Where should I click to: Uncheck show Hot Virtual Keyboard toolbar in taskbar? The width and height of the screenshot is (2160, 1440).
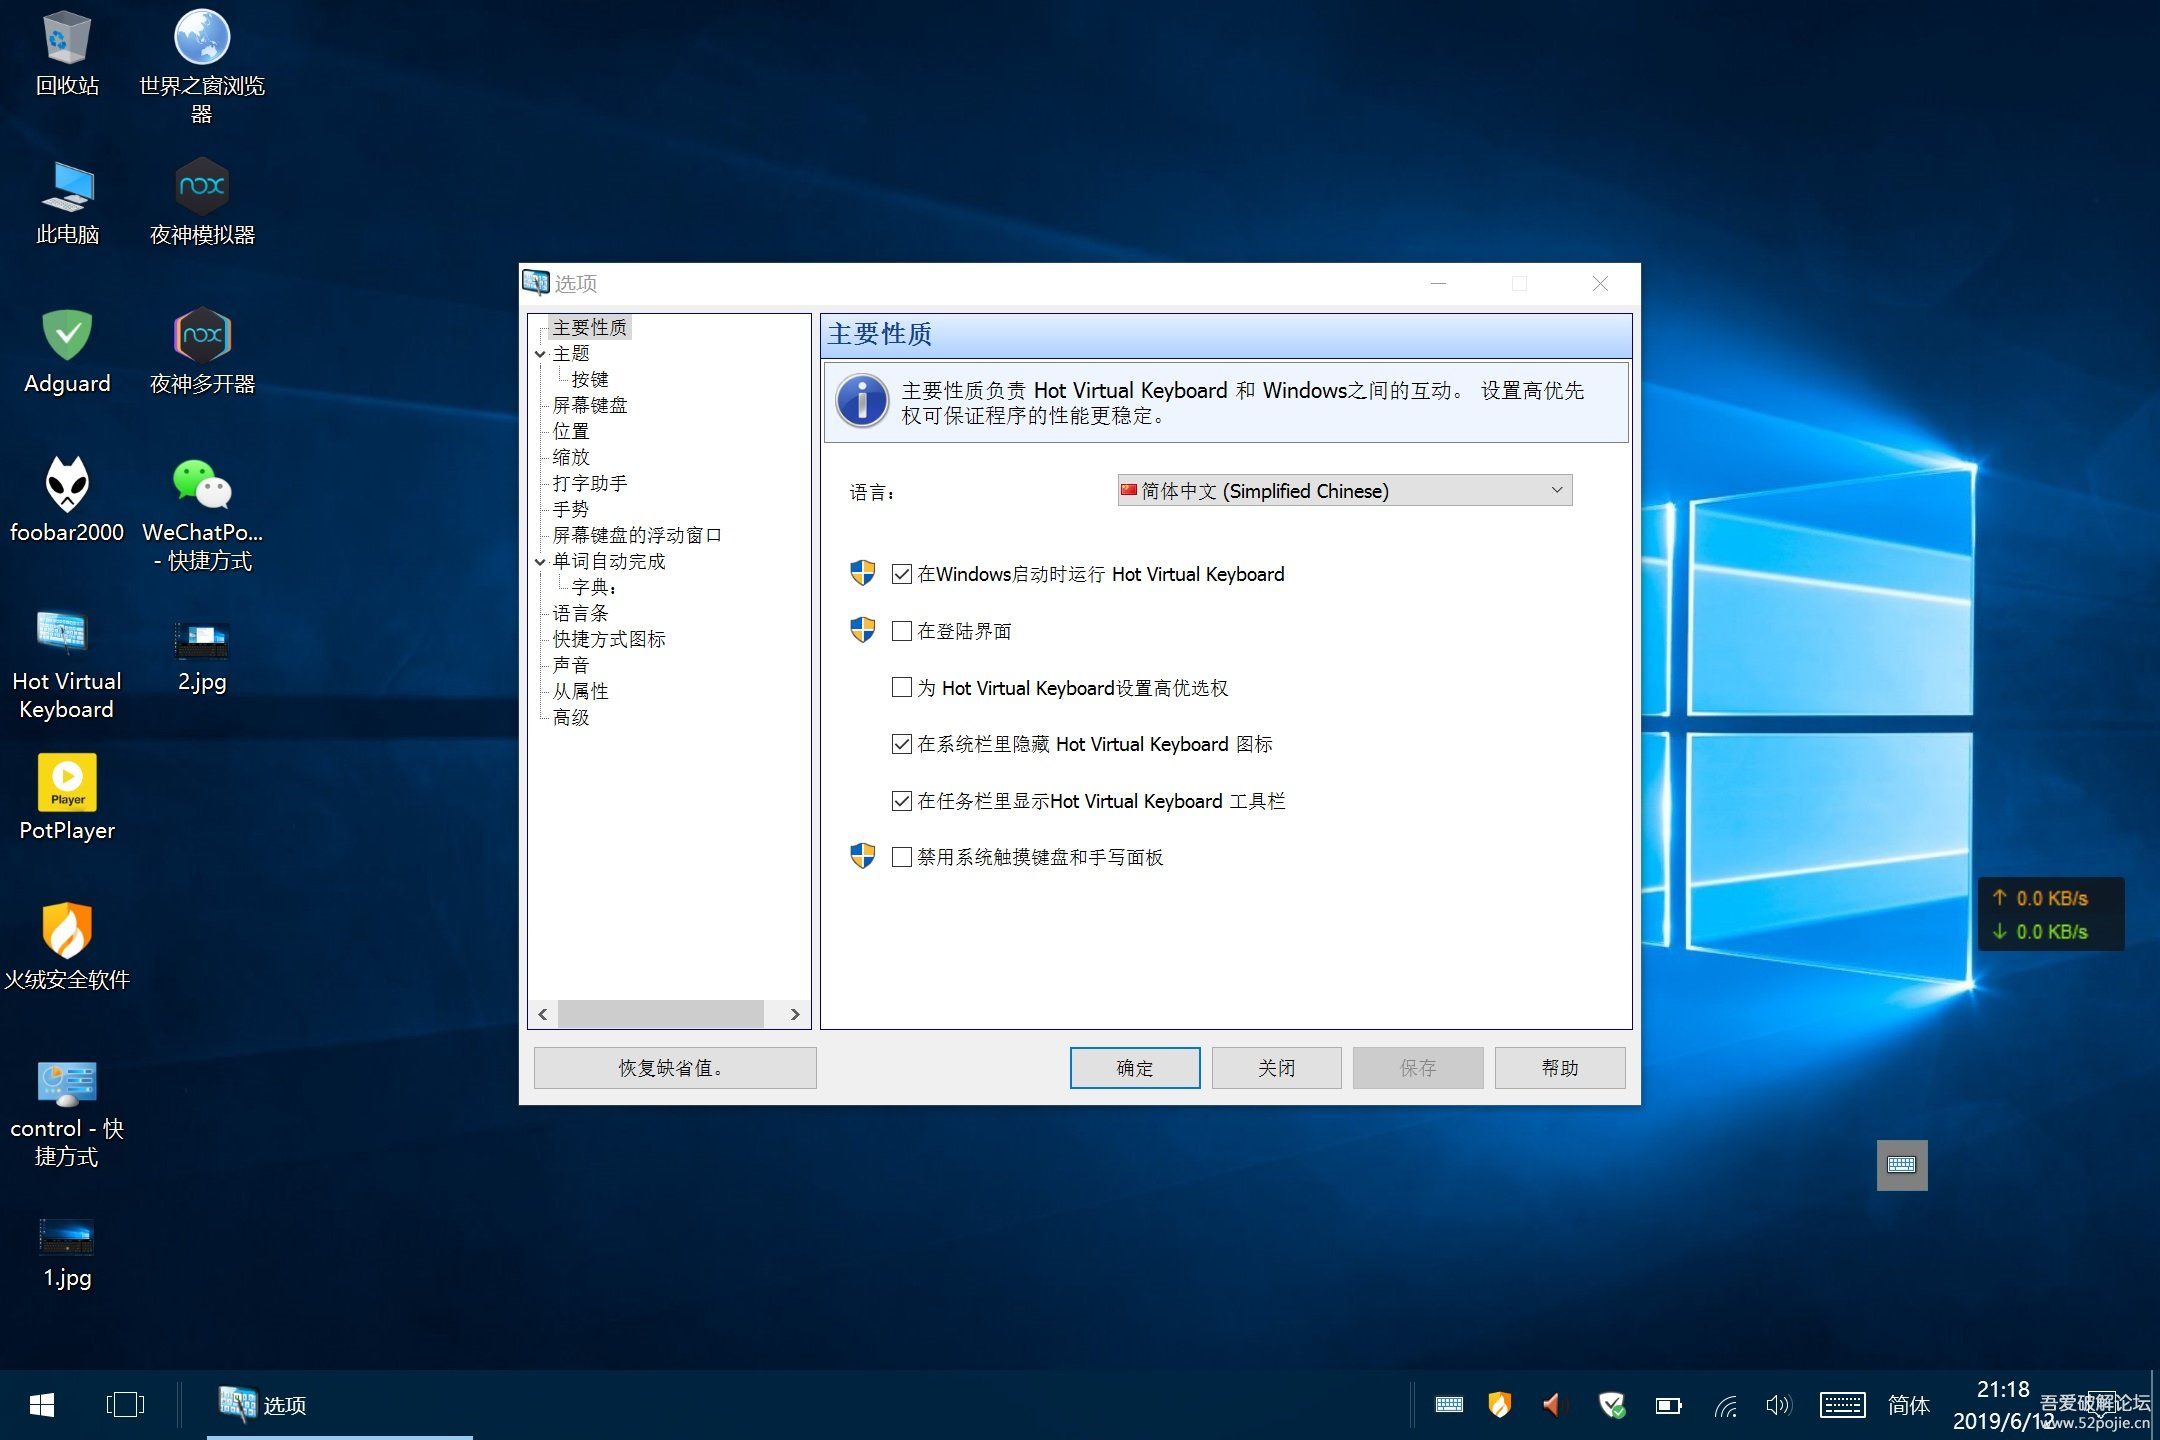902,801
